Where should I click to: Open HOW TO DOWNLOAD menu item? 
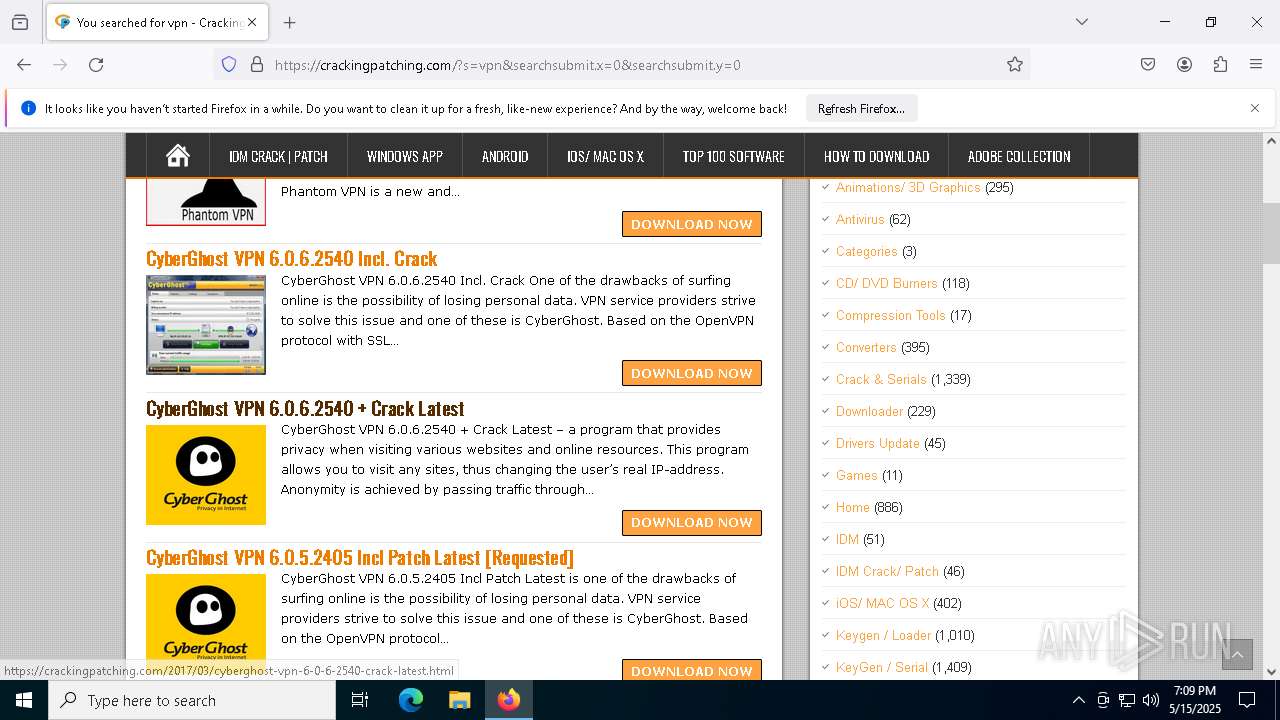point(877,156)
